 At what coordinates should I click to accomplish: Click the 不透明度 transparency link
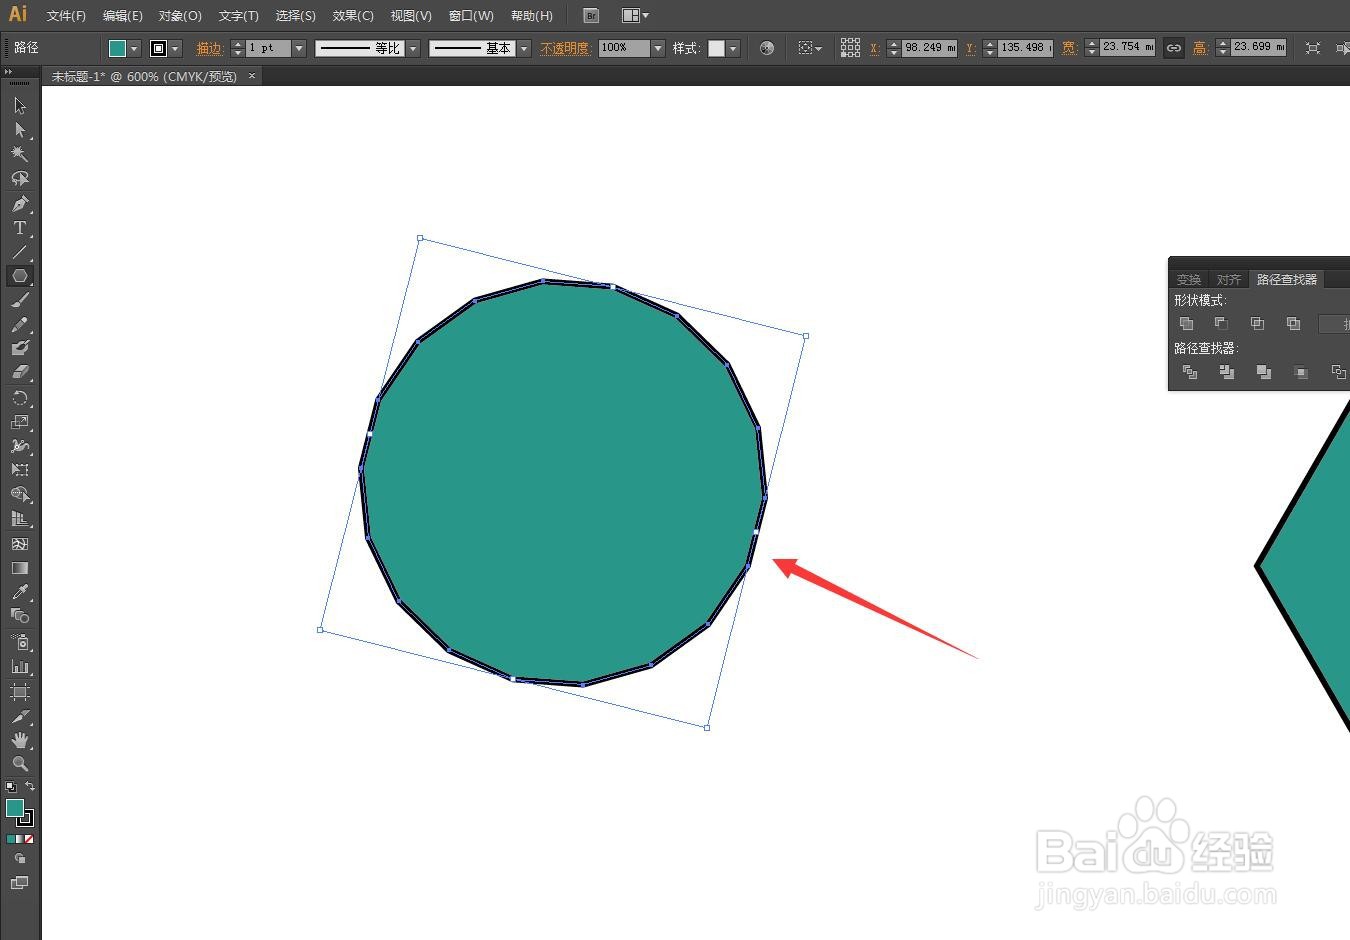[565, 48]
